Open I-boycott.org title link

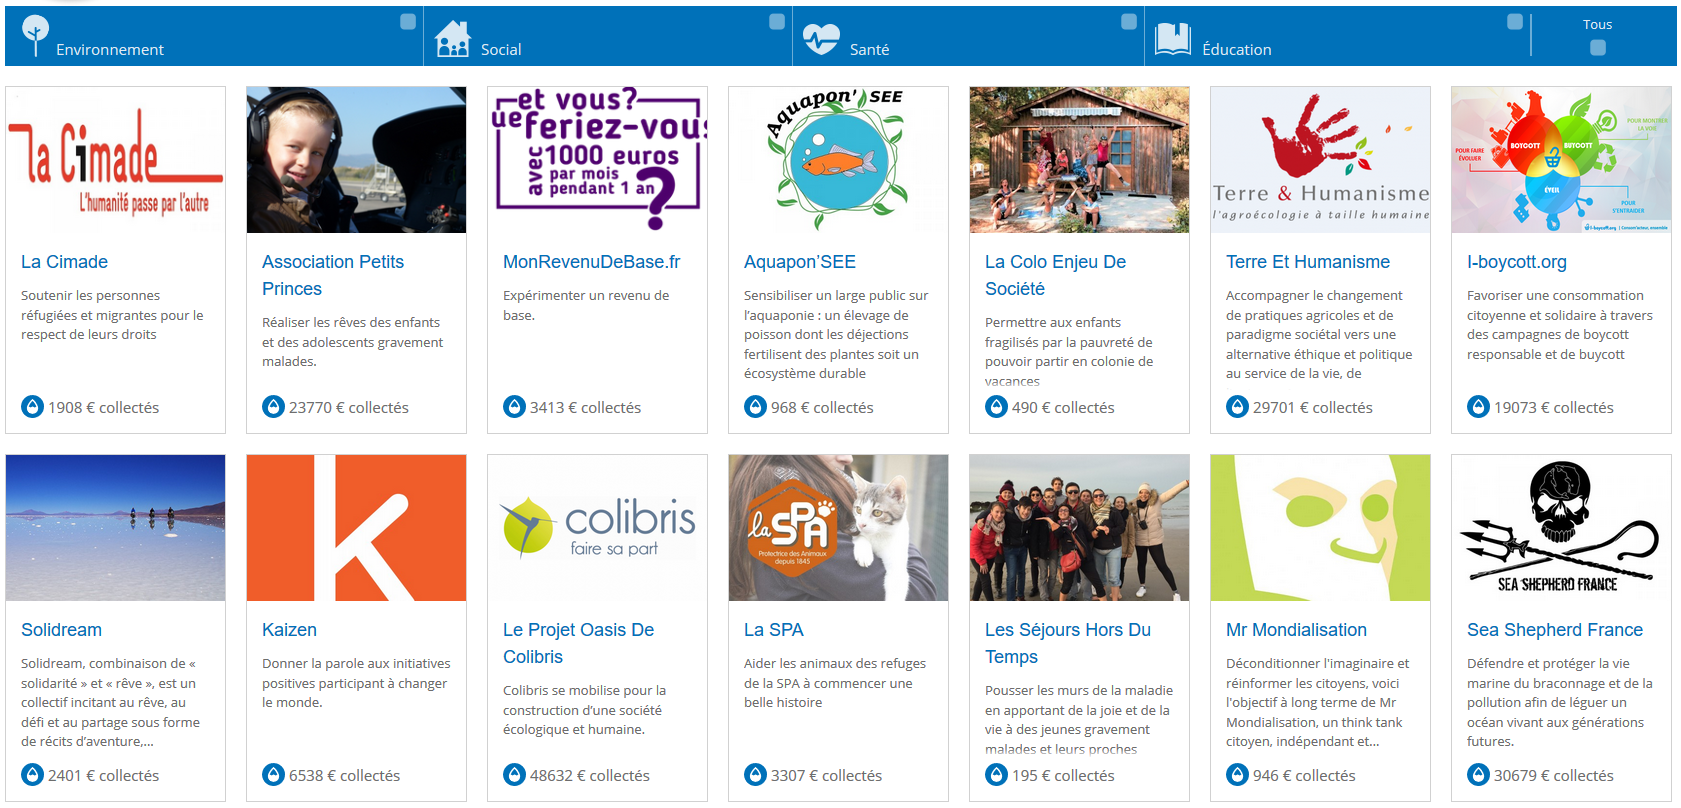1517,262
